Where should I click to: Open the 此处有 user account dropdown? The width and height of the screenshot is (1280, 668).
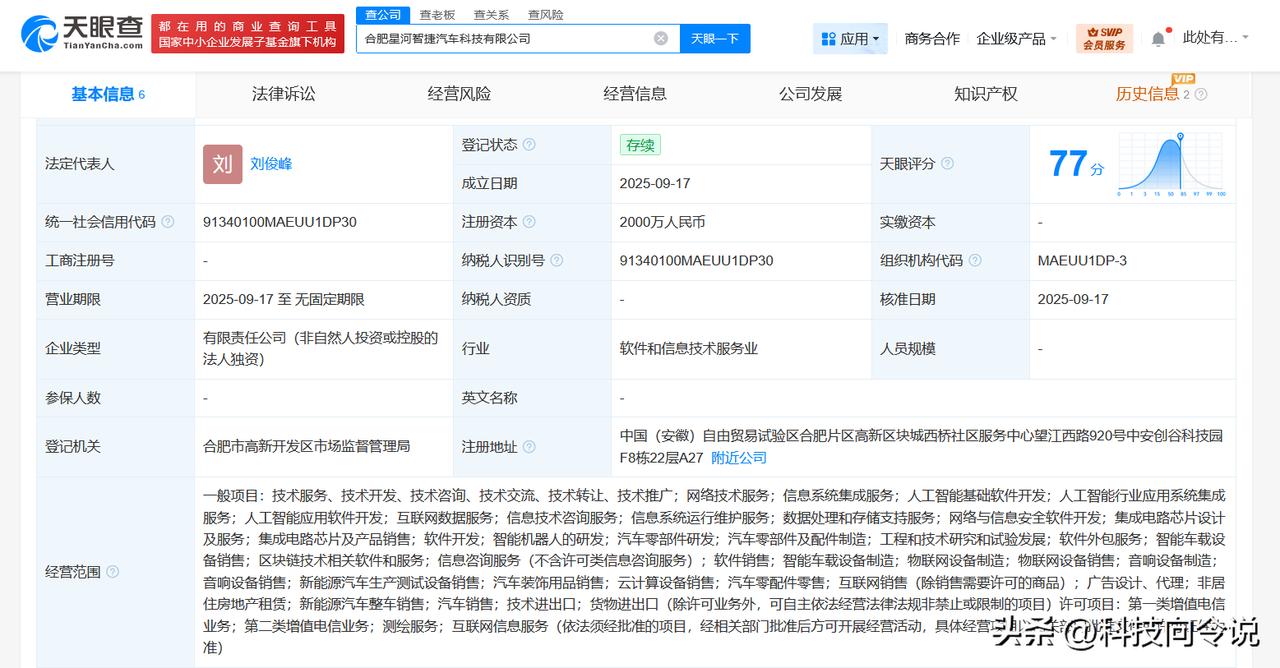pyautogui.click(x=1216, y=38)
